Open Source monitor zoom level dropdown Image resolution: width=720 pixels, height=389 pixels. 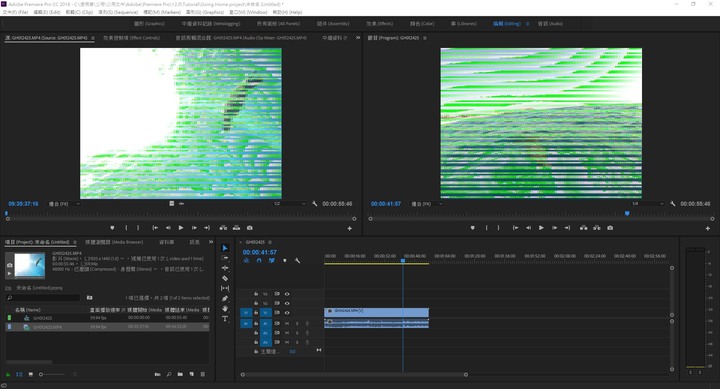(64, 203)
